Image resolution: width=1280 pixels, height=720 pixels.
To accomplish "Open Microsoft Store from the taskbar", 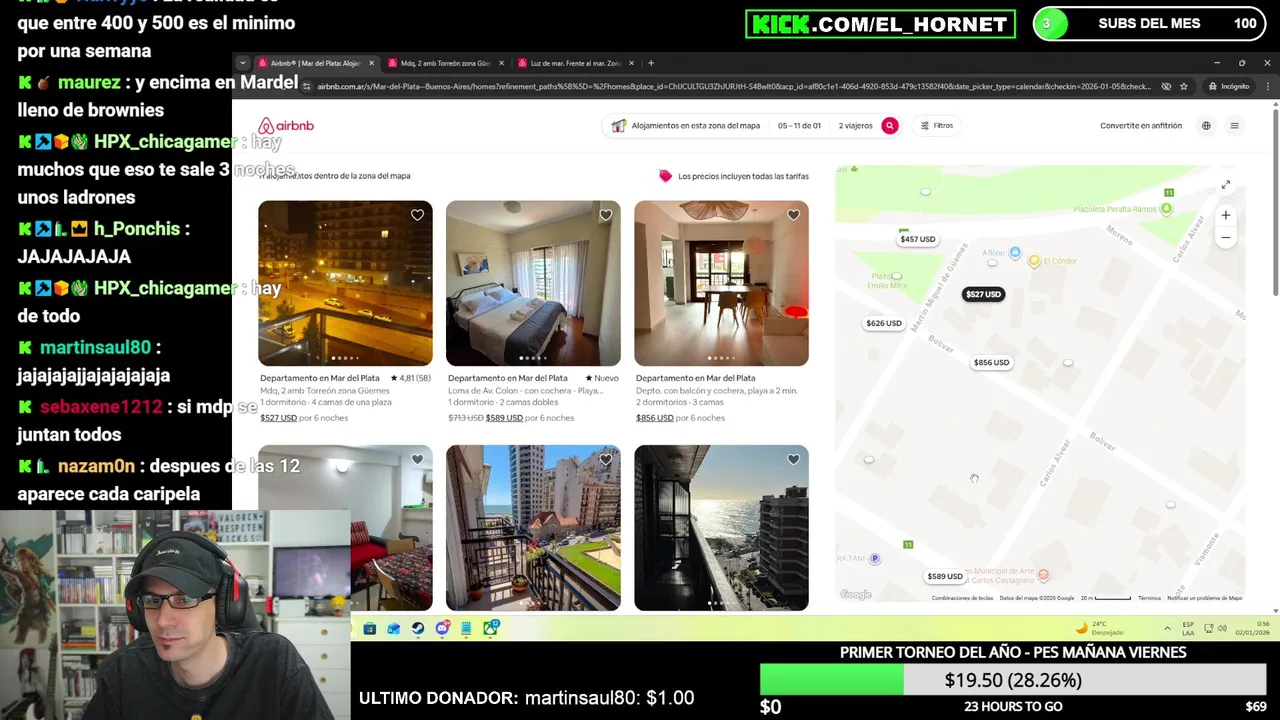I will (x=370, y=628).
